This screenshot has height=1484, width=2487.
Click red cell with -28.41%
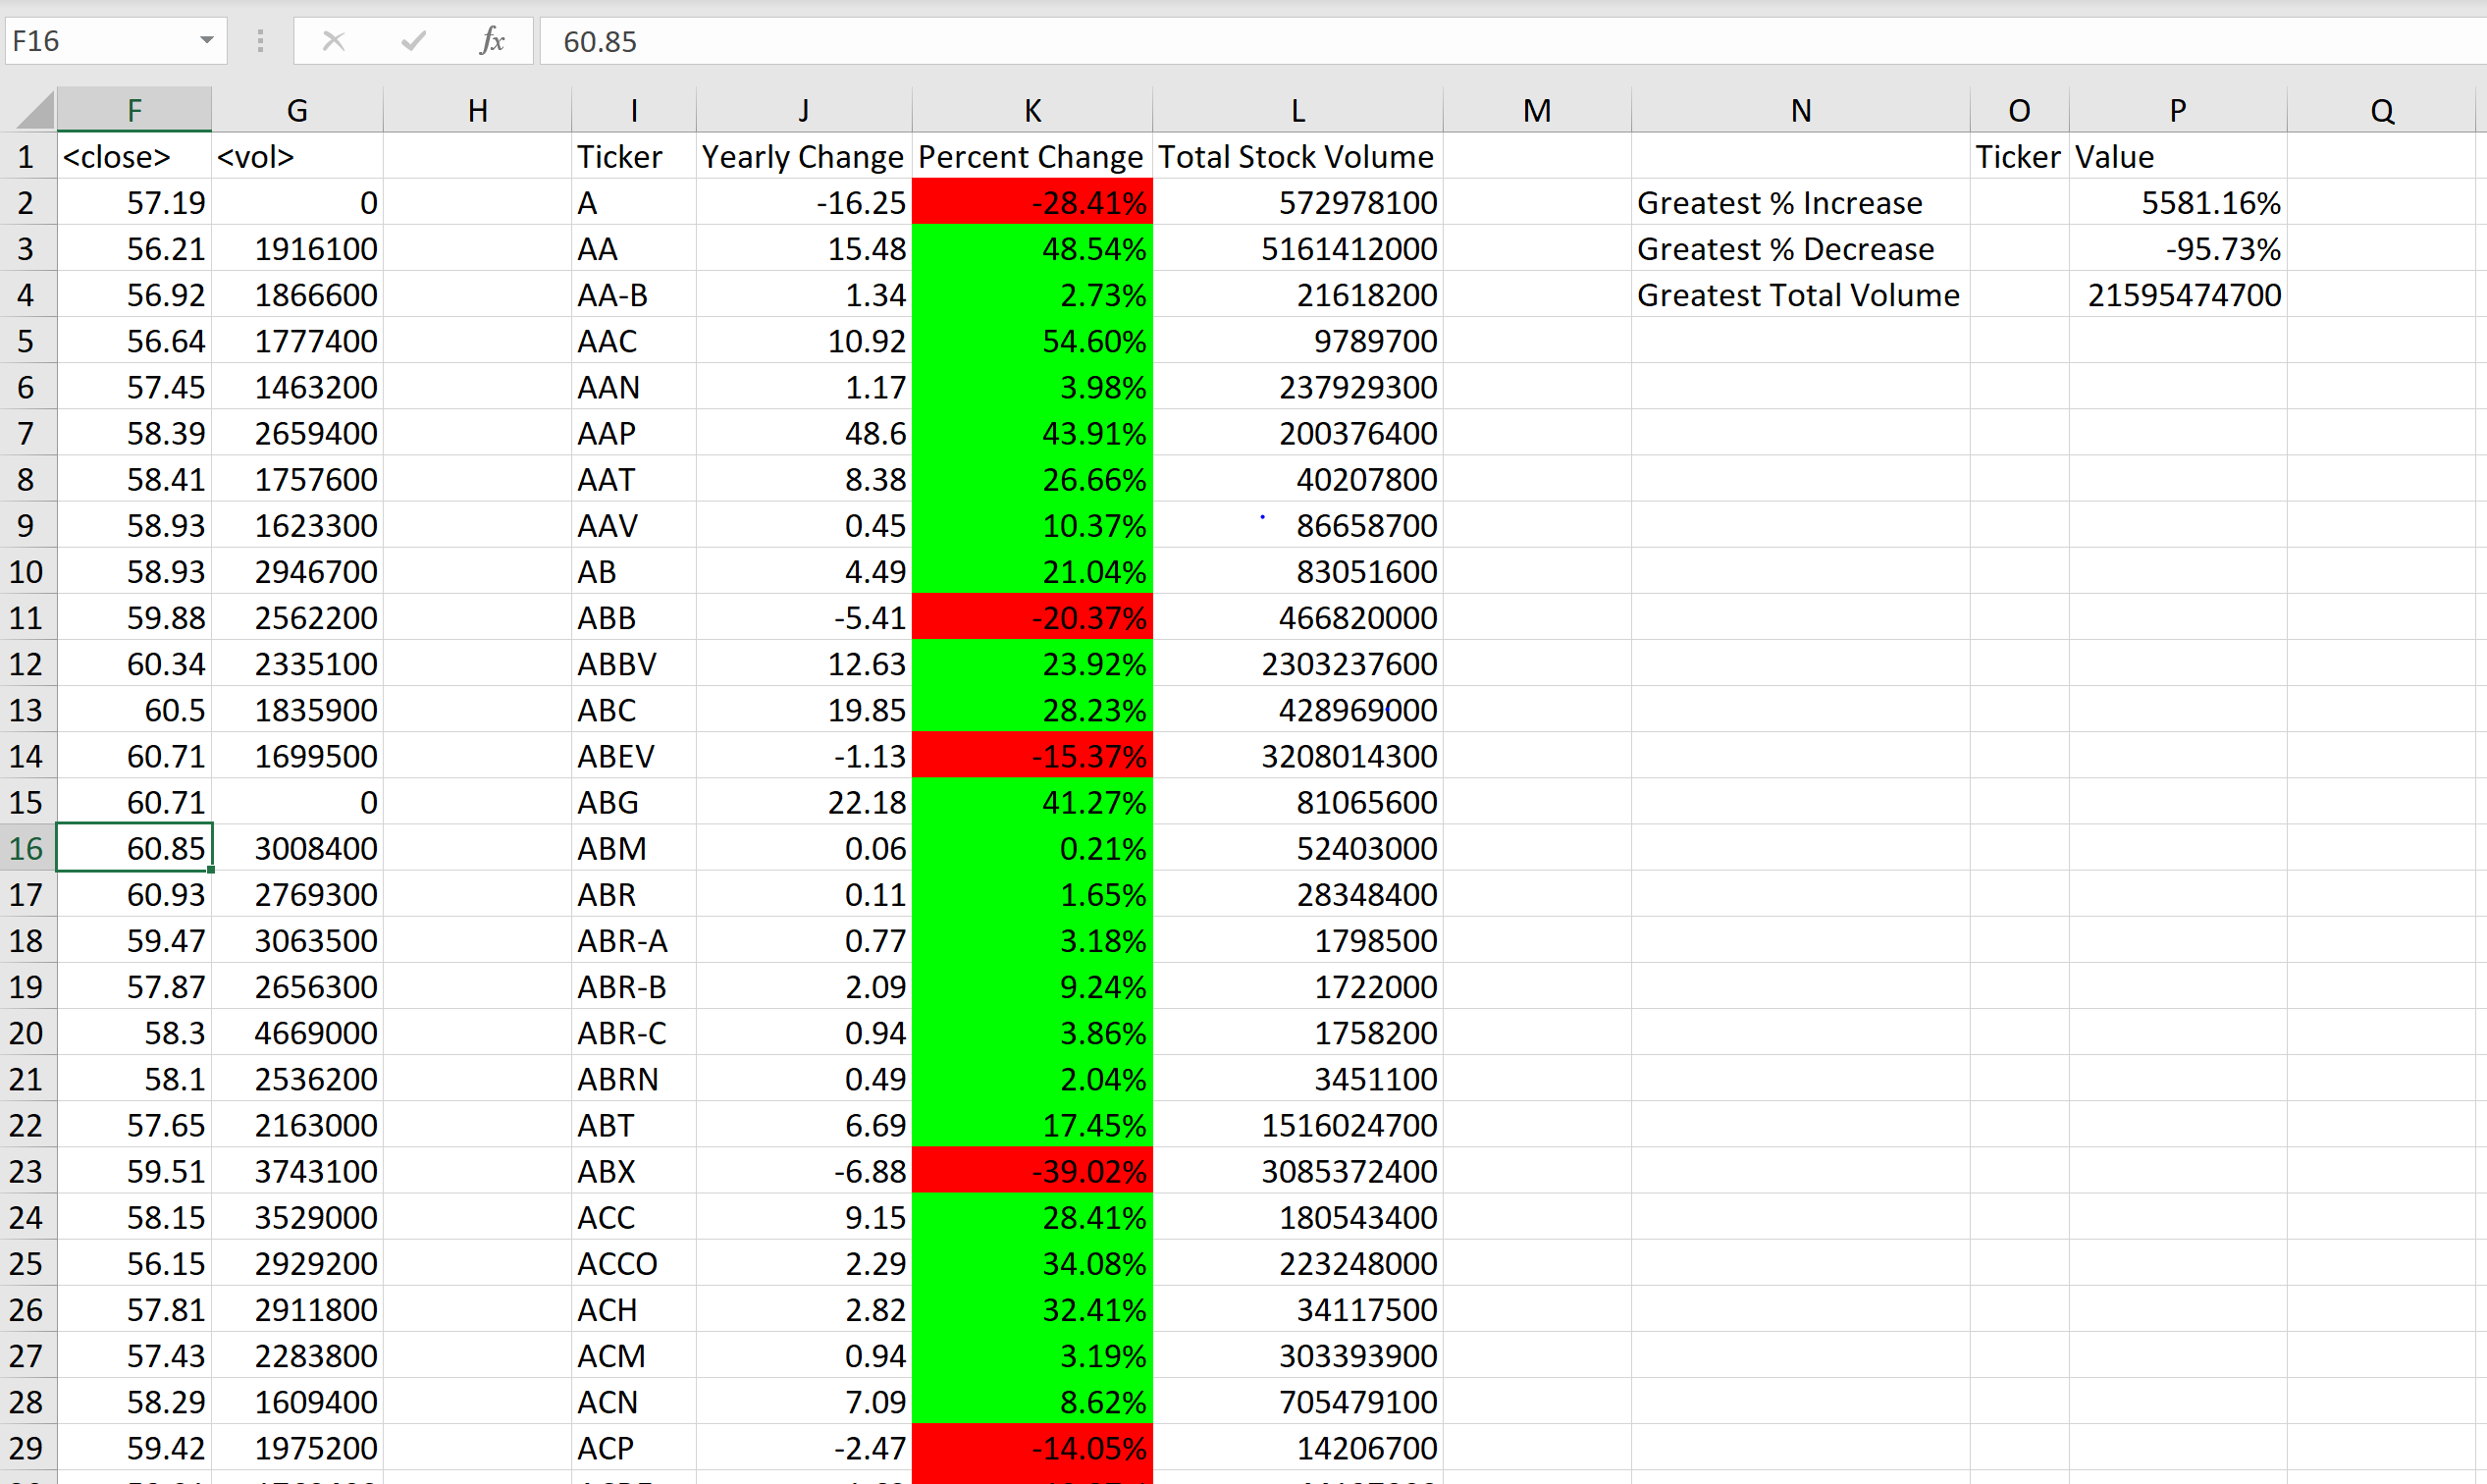[1032, 203]
